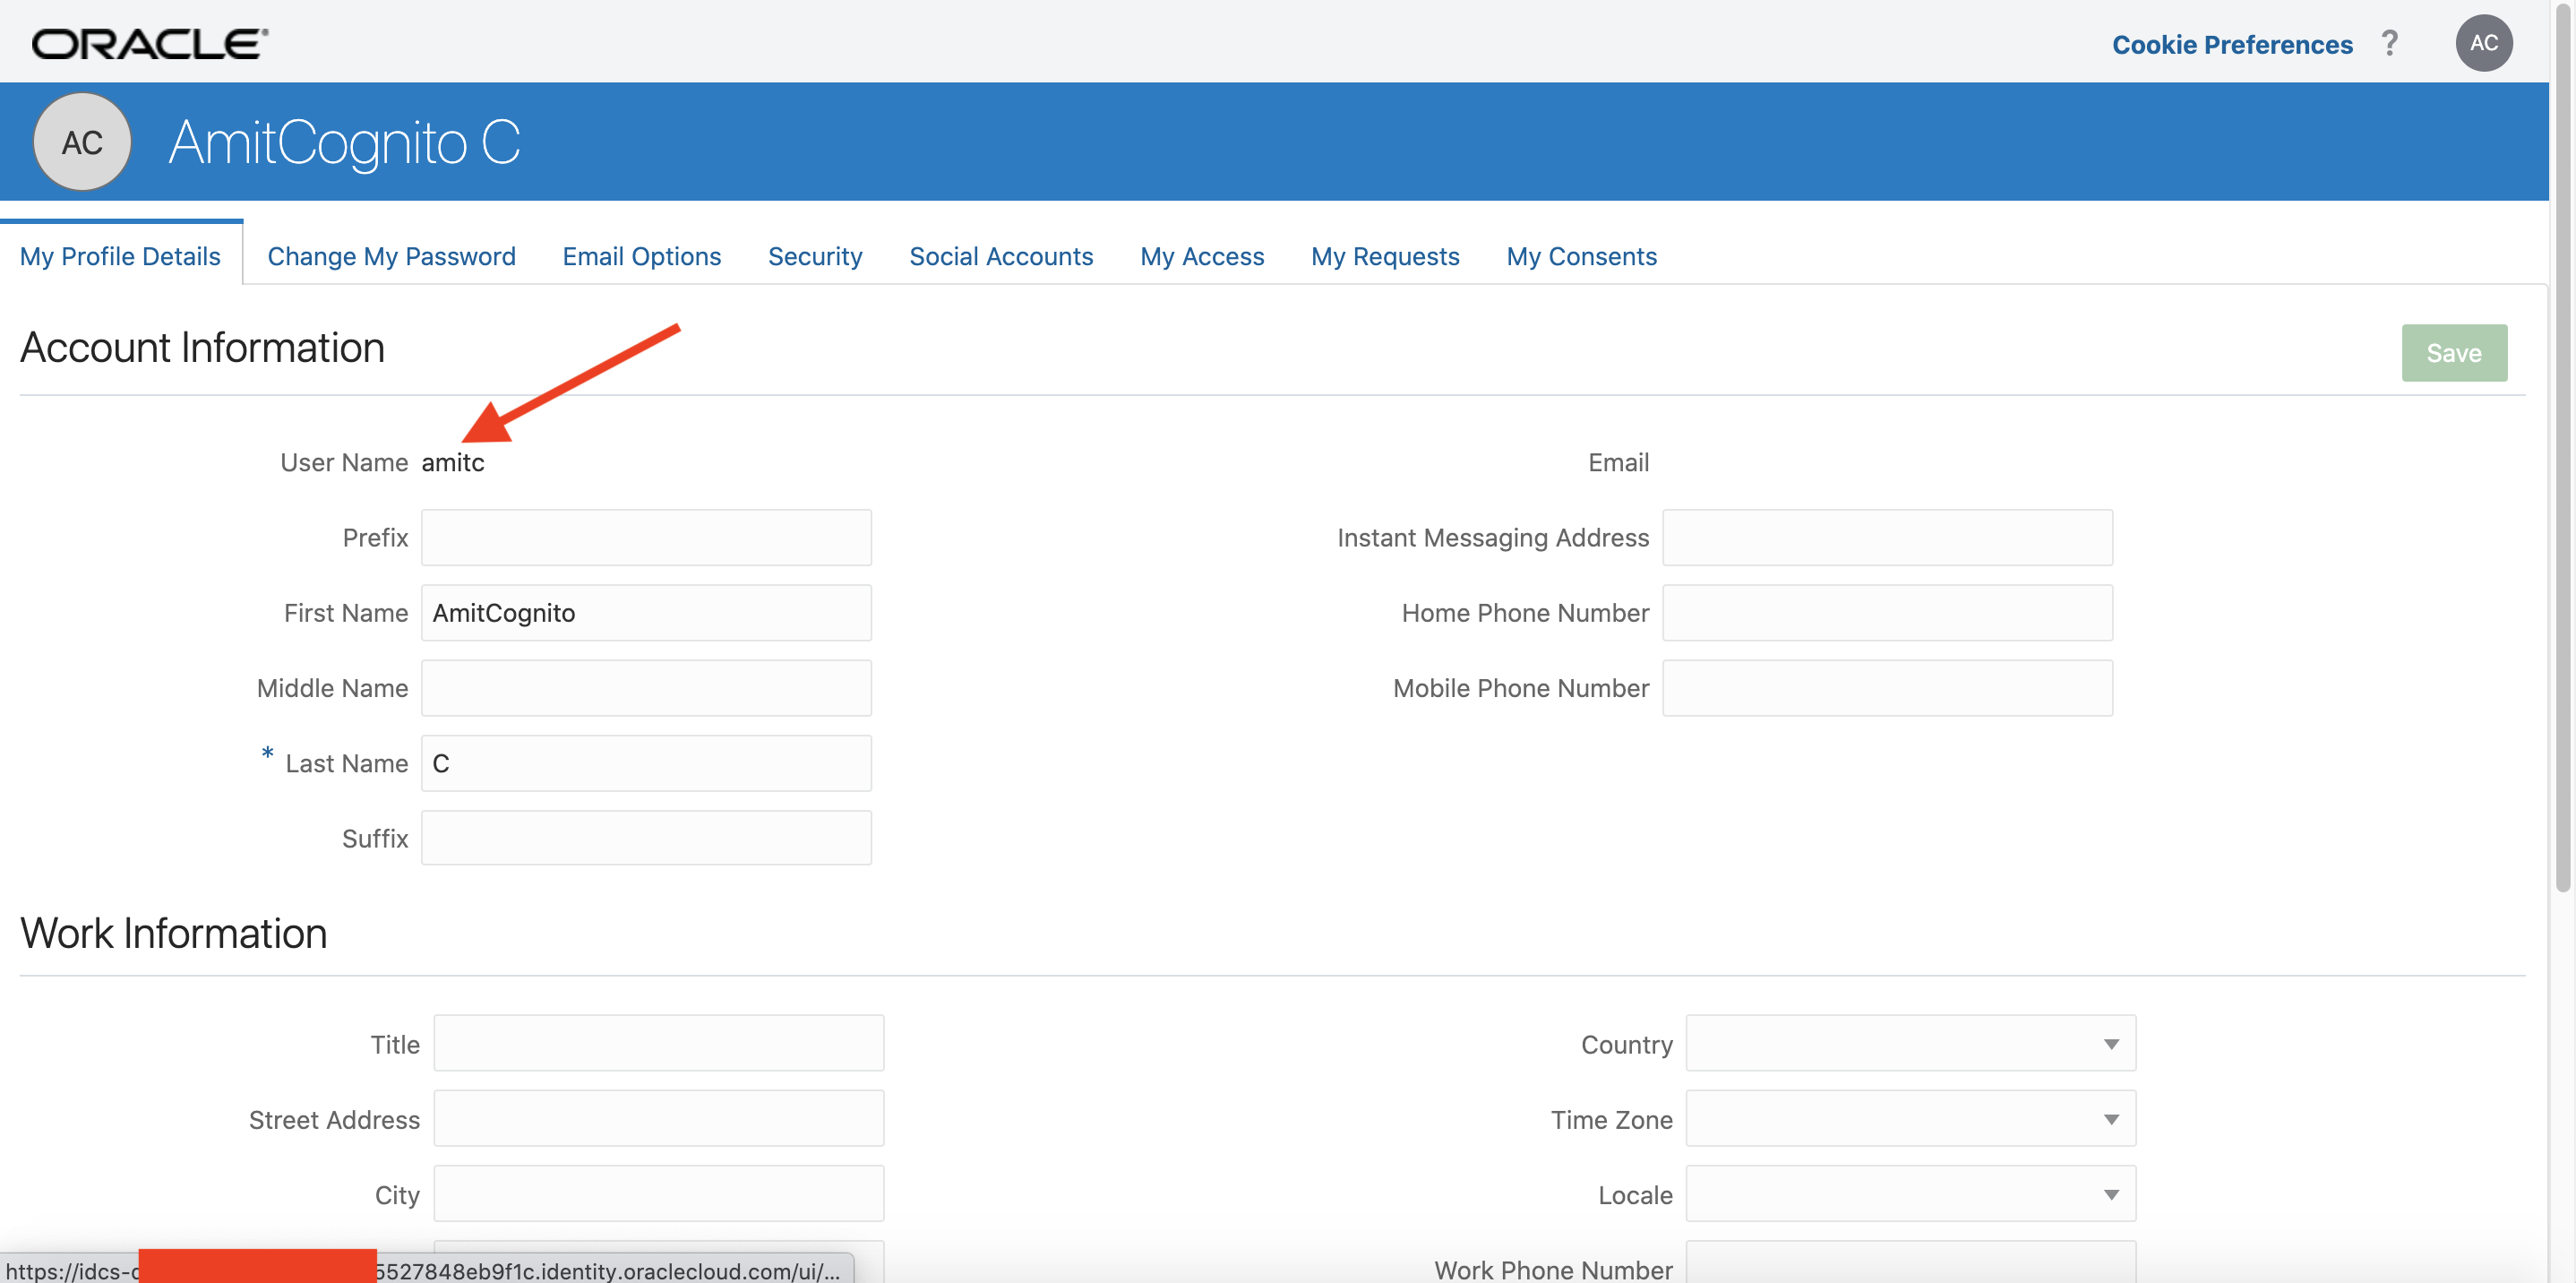Open the My Requests tab
This screenshot has height=1283, width=2576.
[1385, 257]
